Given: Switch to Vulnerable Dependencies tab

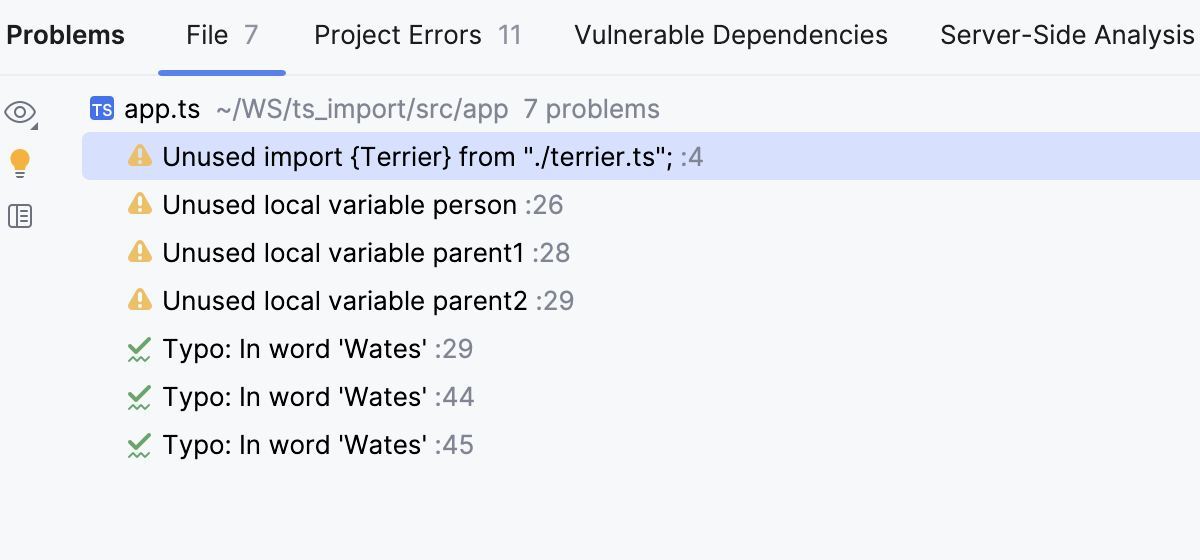Looking at the screenshot, I should pos(731,36).
